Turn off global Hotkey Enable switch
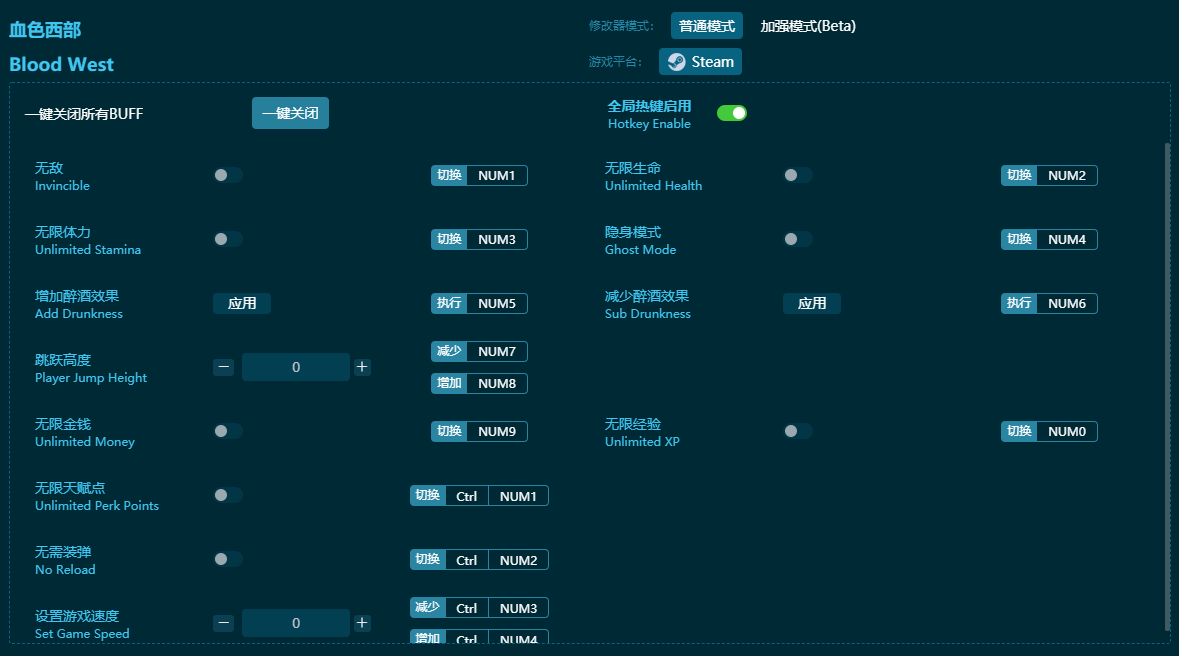1179x656 pixels. pos(732,113)
